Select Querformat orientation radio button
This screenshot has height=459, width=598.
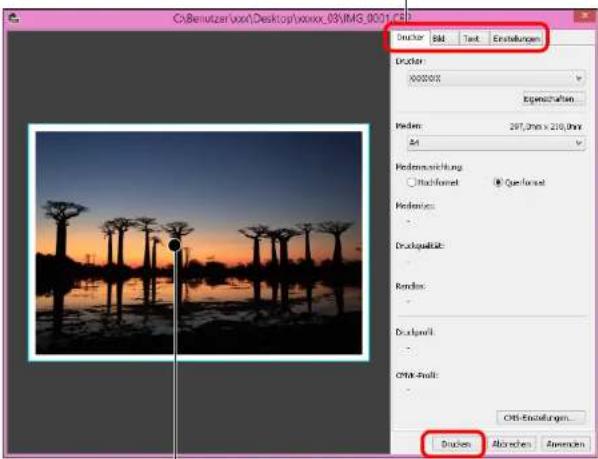(498, 183)
